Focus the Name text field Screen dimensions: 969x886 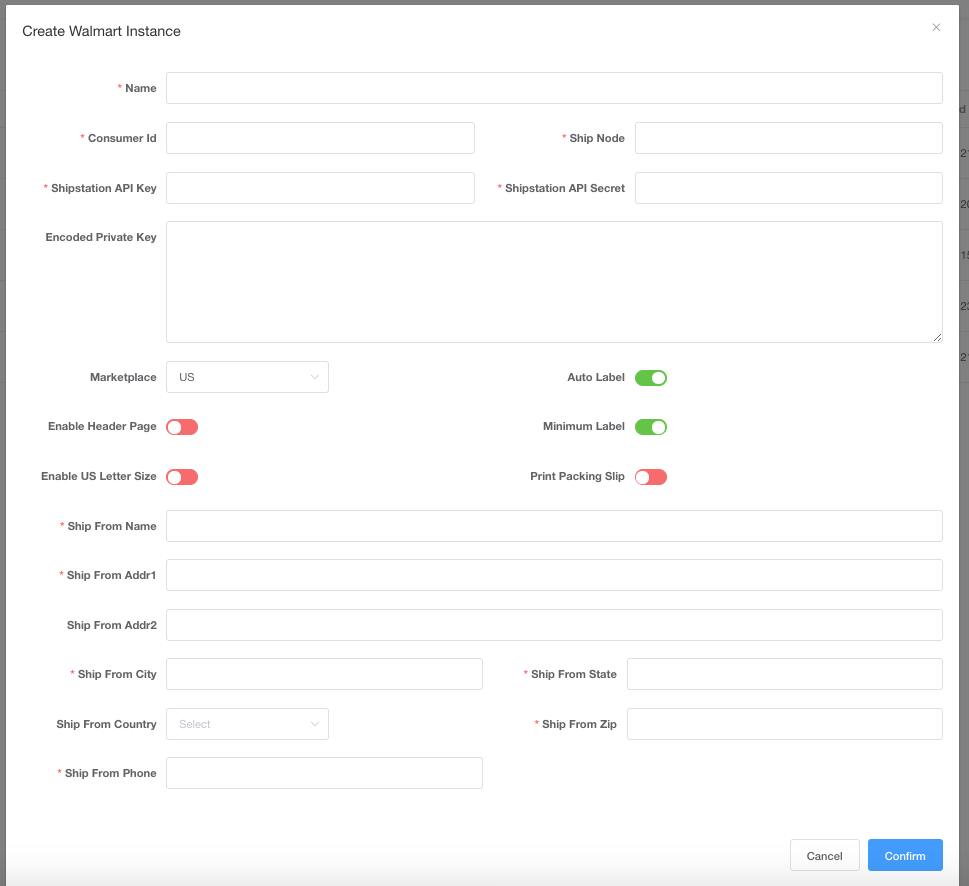click(x=554, y=88)
